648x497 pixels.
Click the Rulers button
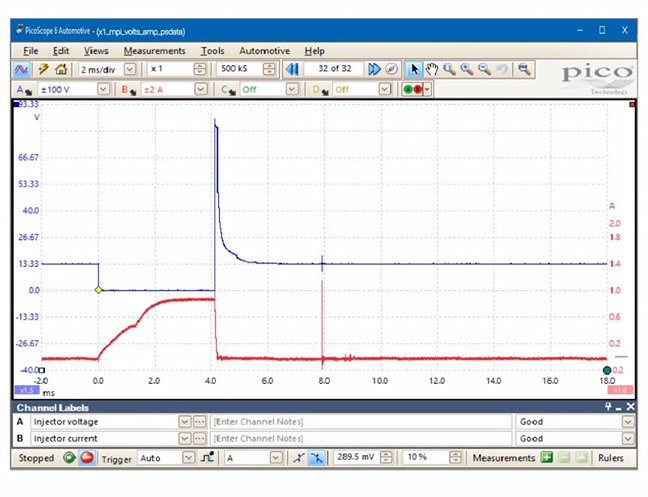click(x=611, y=458)
